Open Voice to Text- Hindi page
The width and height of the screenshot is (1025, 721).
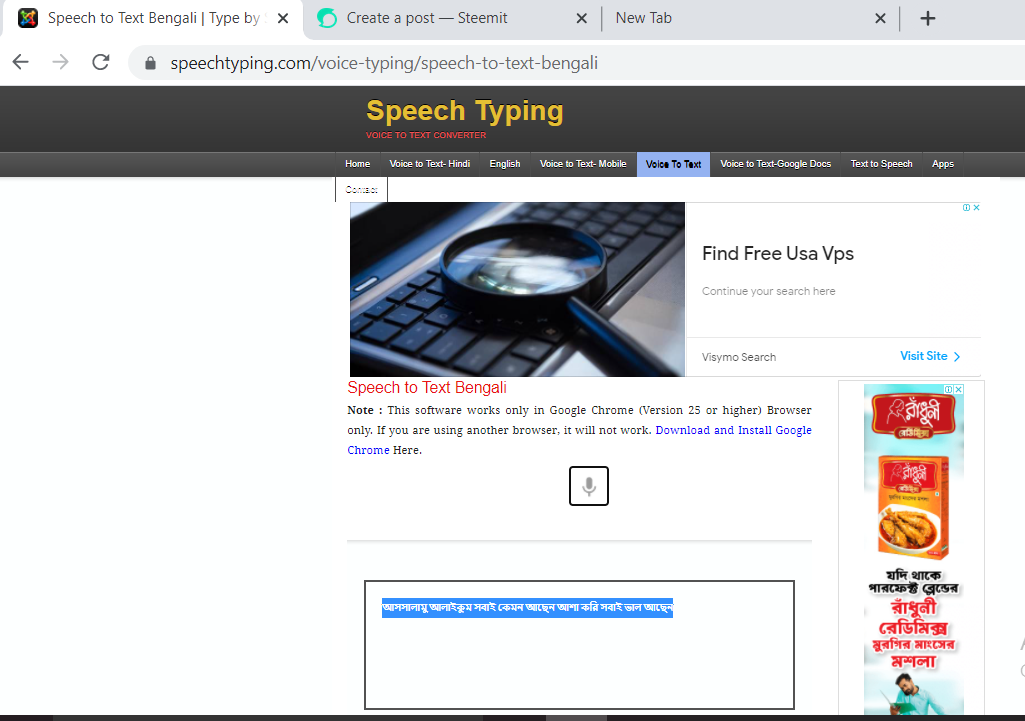point(429,164)
